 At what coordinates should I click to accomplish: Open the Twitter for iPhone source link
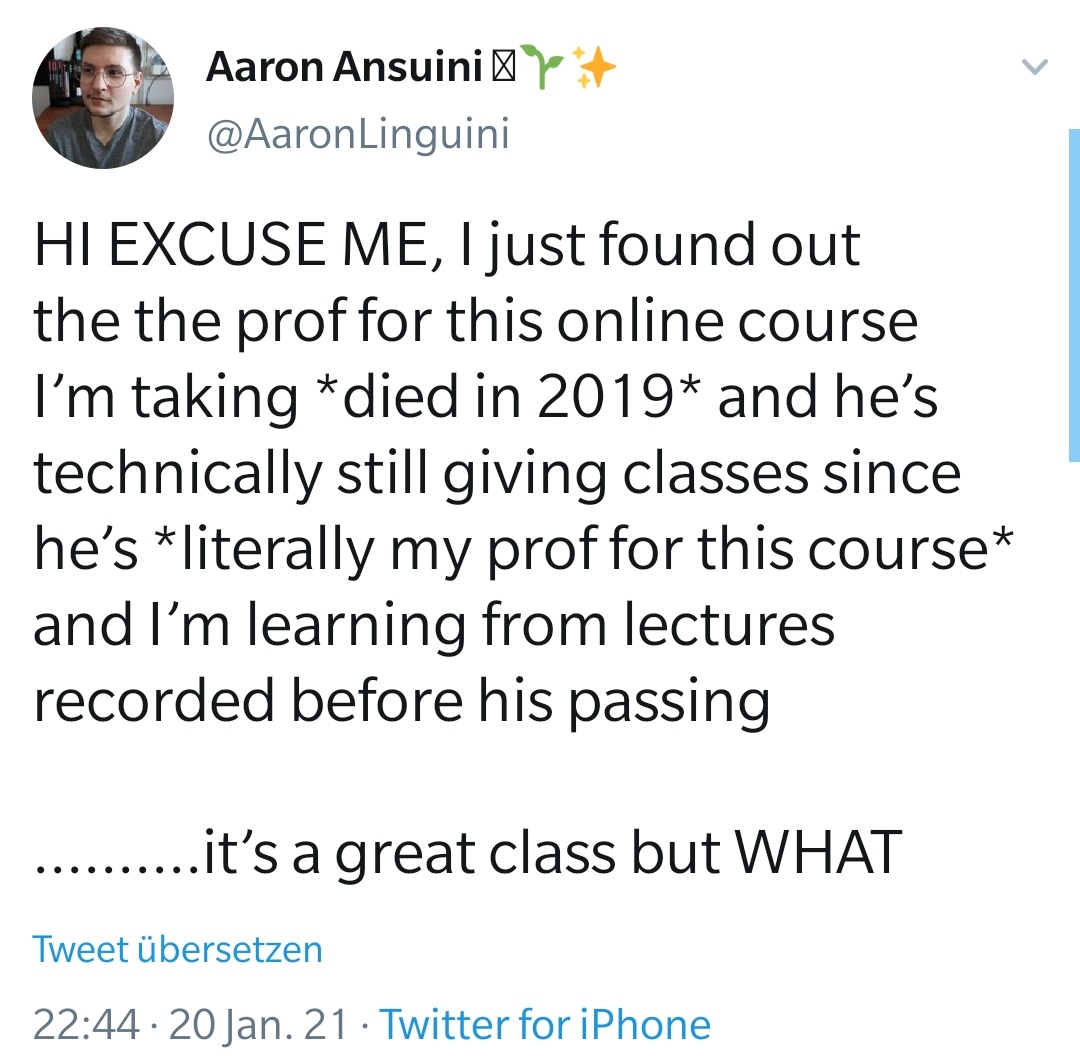click(546, 1024)
